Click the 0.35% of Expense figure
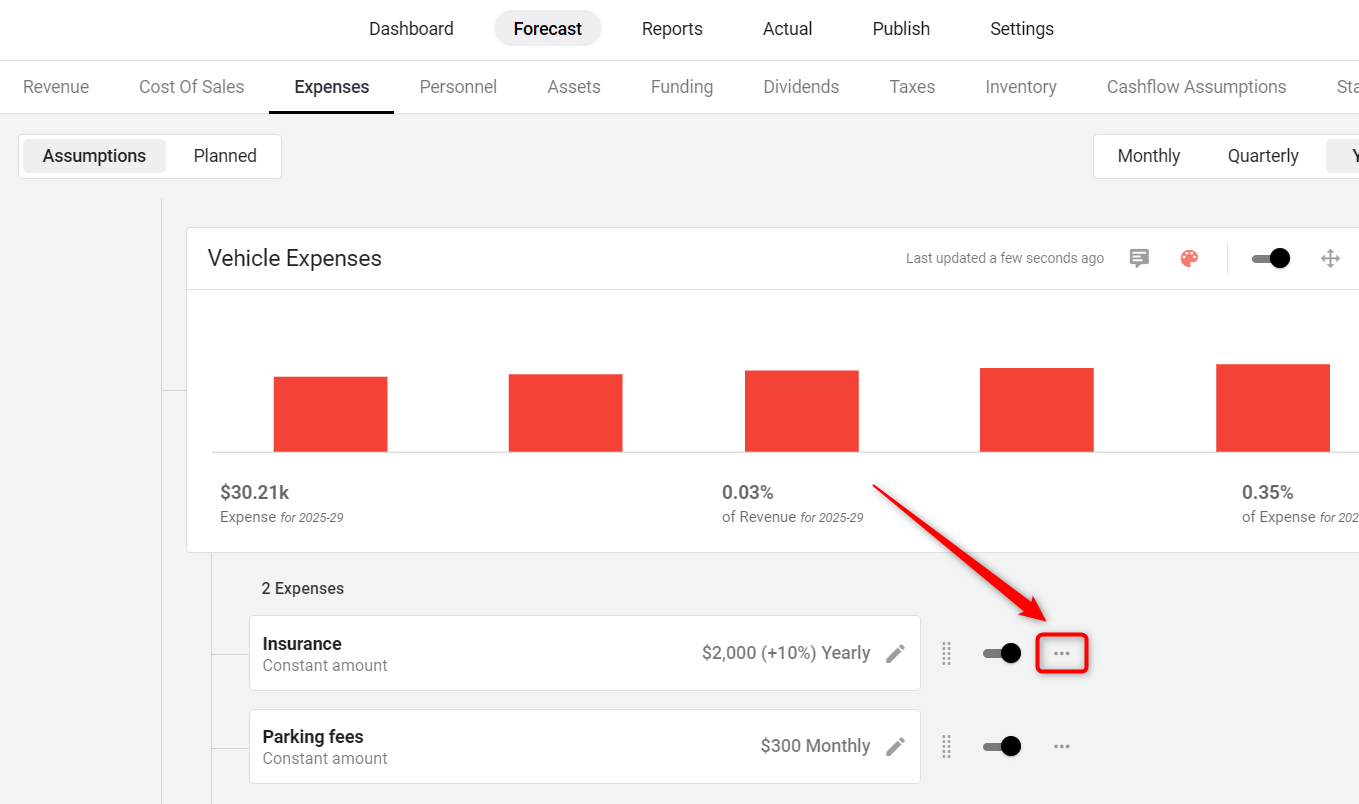Image resolution: width=1359 pixels, height=804 pixels. (1268, 492)
